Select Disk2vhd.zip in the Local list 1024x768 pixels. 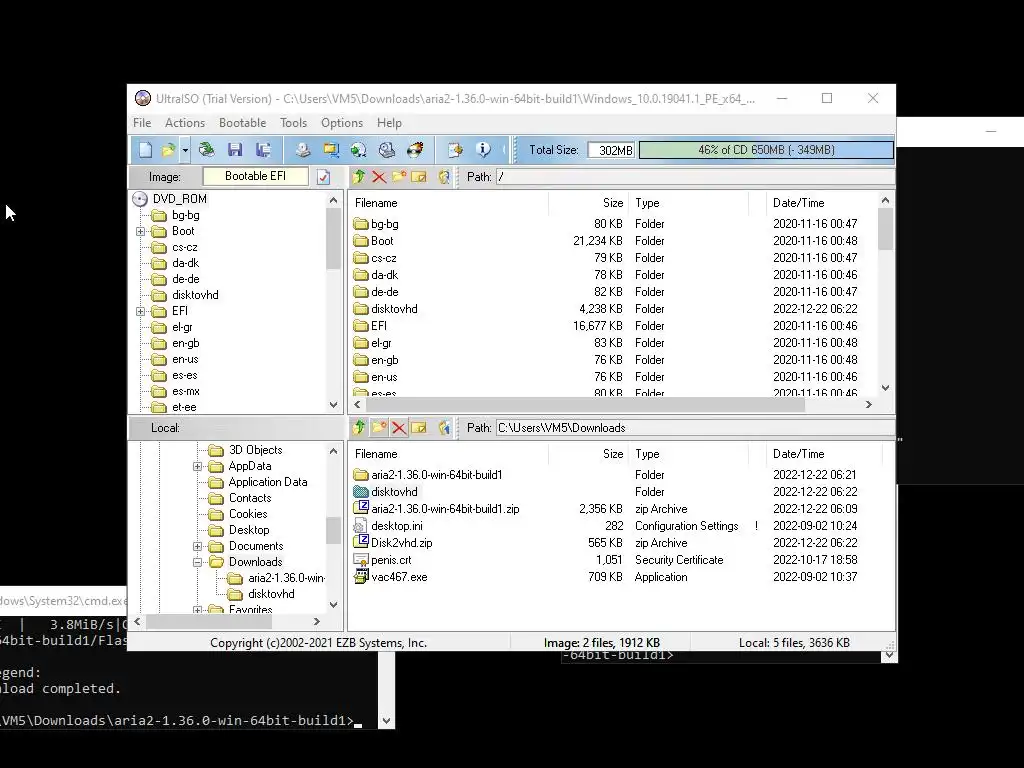click(x=620, y=543)
